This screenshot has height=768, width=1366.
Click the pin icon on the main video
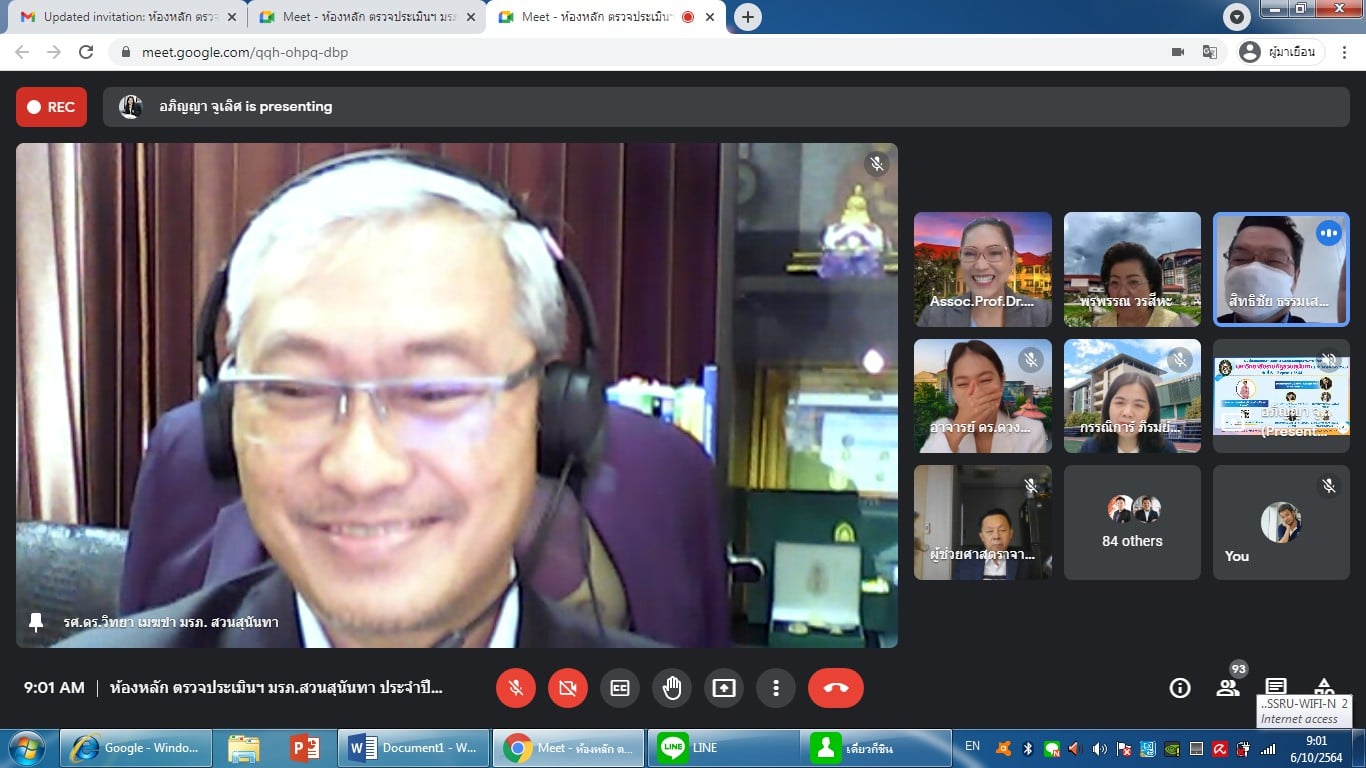click(x=37, y=622)
